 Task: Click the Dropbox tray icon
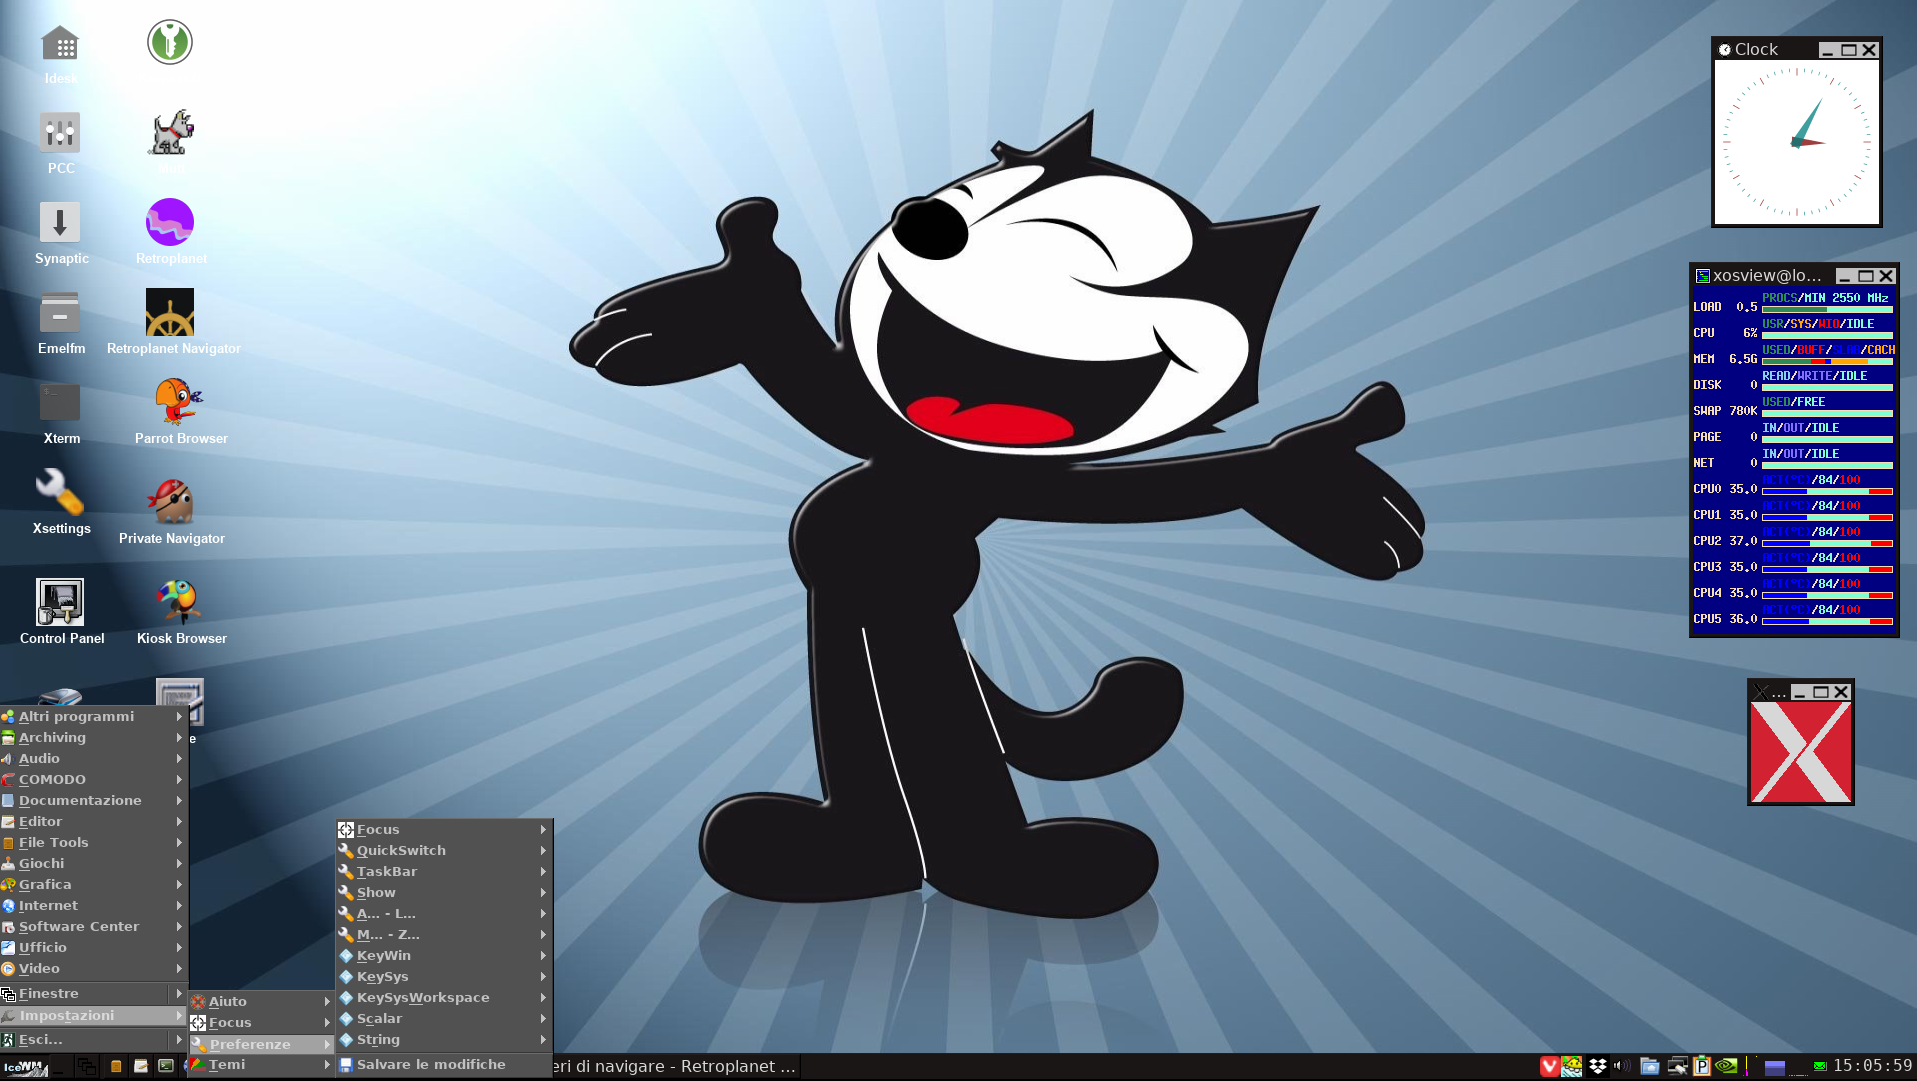click(1598, 1067)
